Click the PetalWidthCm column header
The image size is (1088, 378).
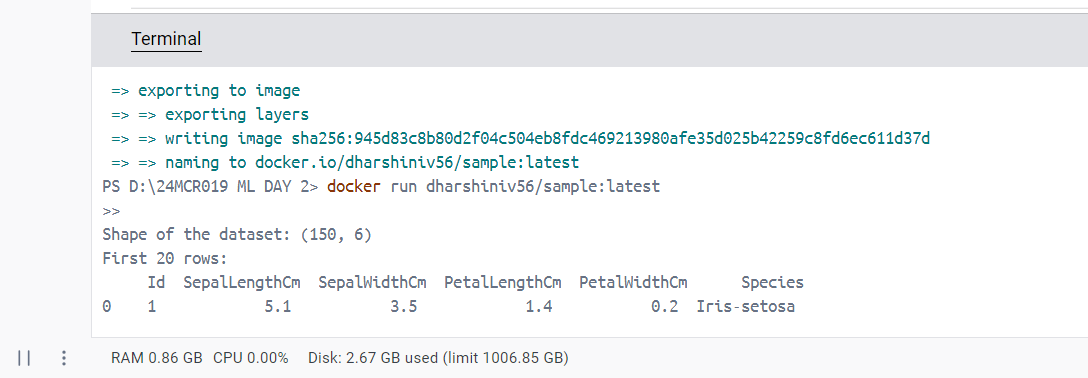634,283
